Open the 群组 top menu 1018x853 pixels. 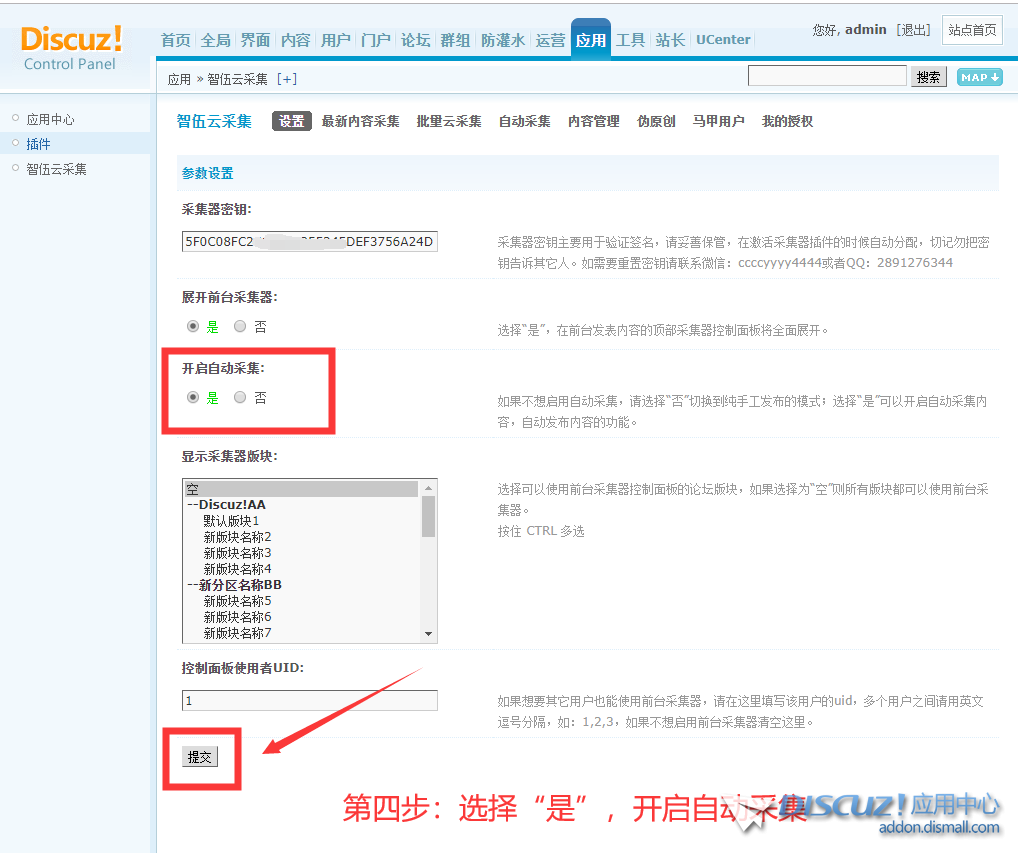click(455, 40)
